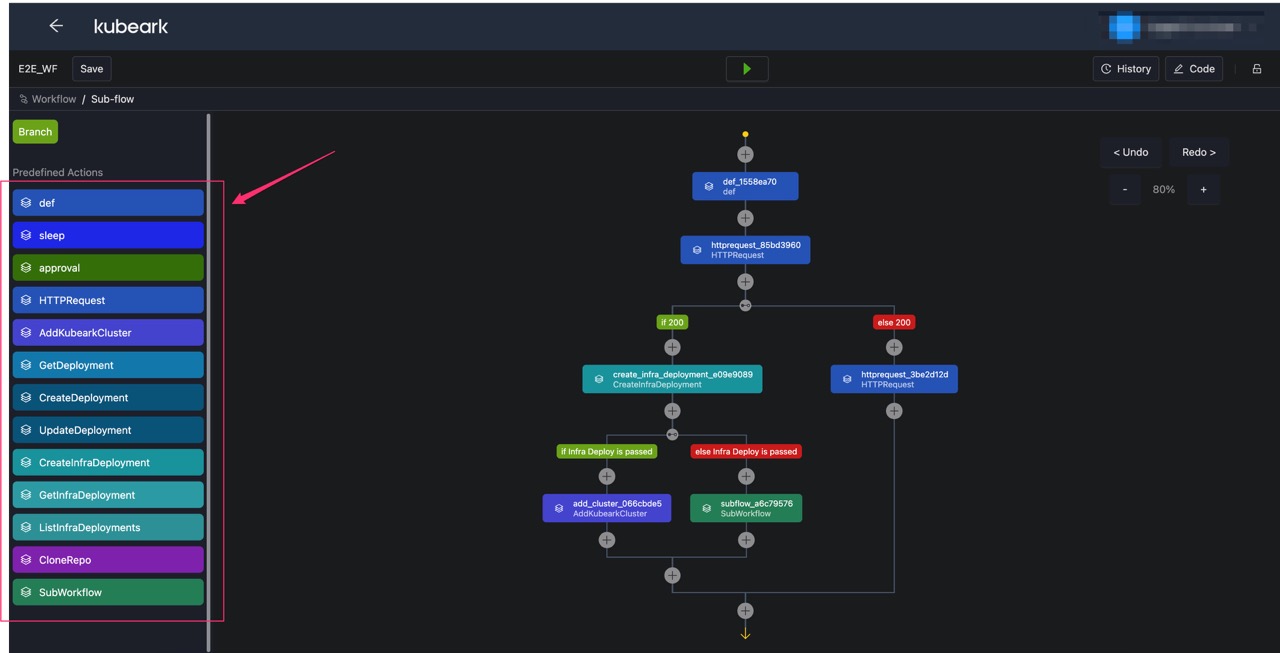Toggle the if 200 branch condition label
1280x653 pixels.
coord(672,322)
